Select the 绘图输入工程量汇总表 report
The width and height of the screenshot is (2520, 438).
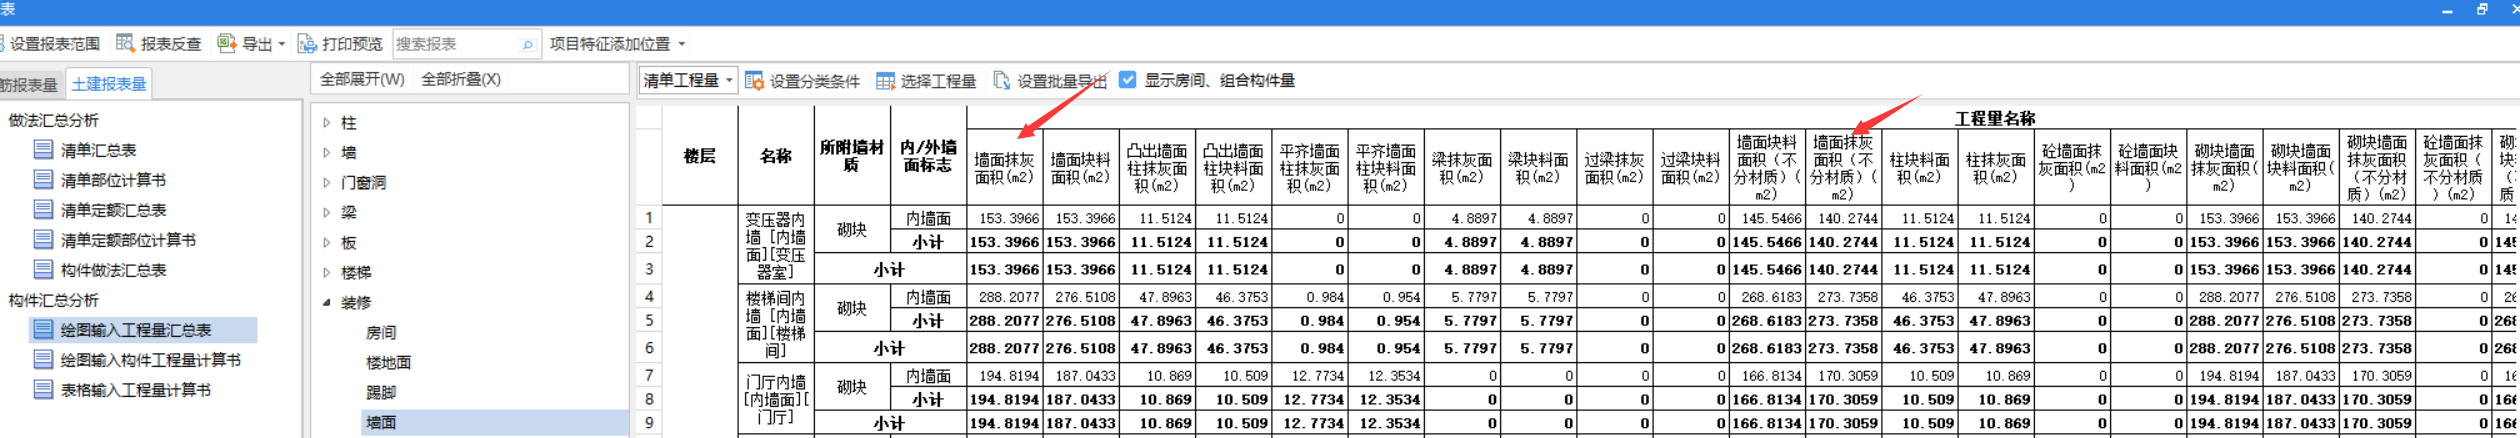point(136,330)
